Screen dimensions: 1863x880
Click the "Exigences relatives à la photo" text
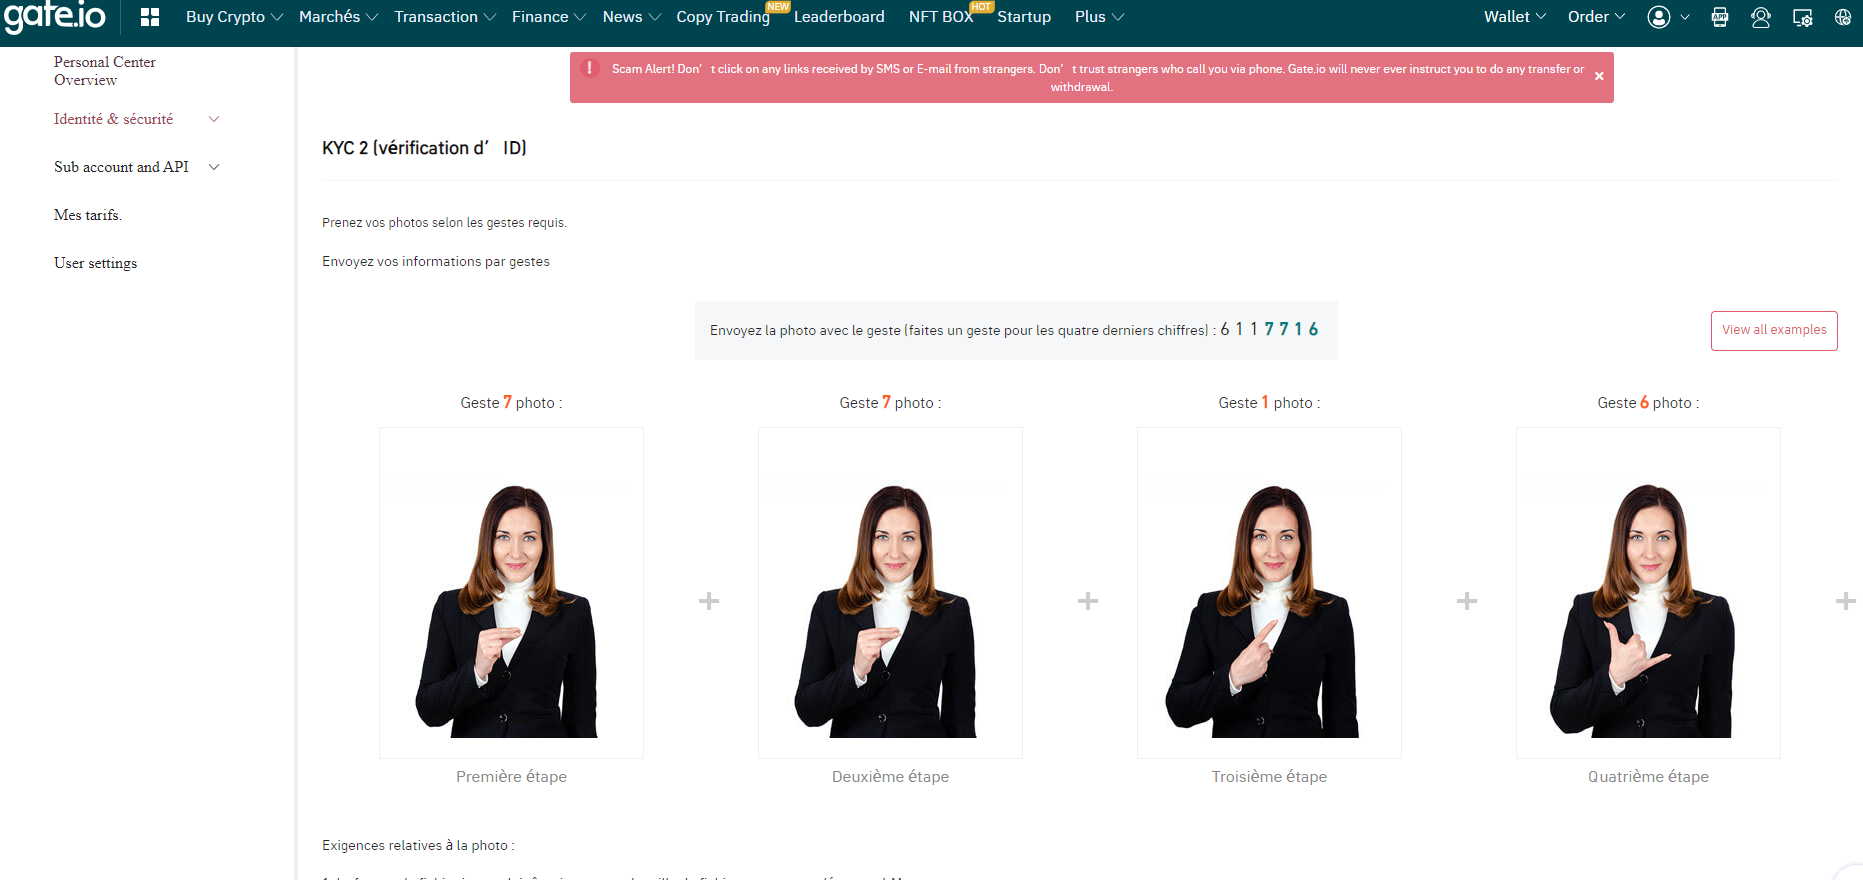click(418, 846)
